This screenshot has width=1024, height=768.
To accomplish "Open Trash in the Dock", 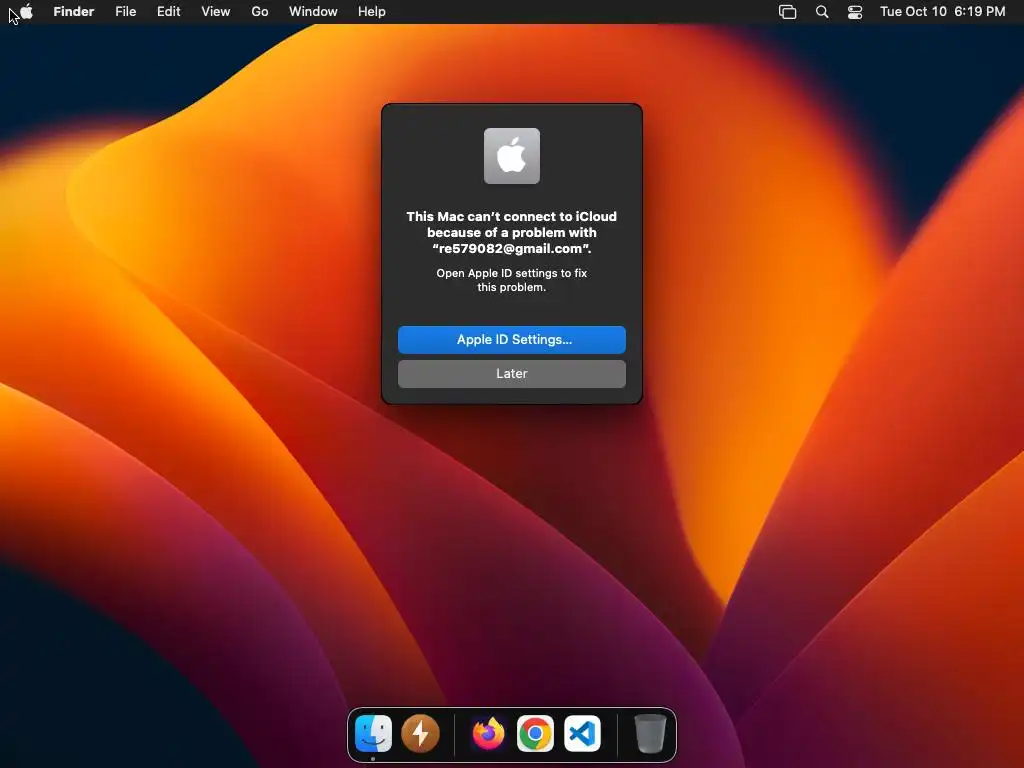I will 650,733.
